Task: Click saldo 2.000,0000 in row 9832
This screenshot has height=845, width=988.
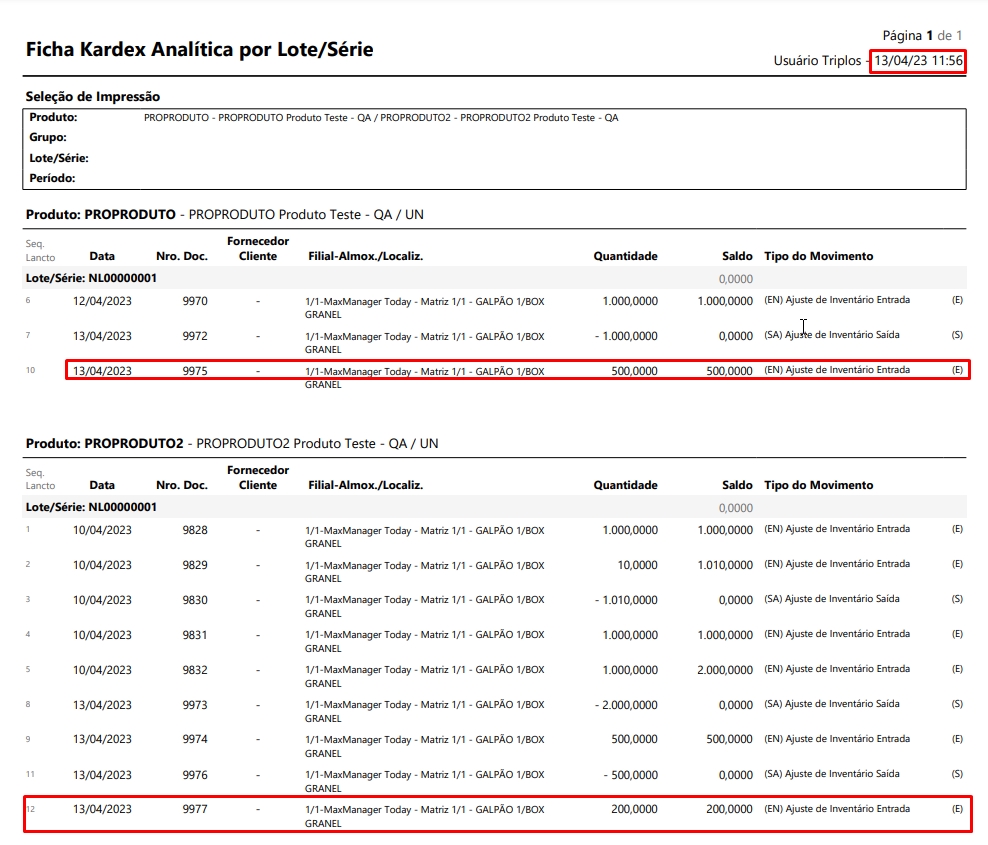Action: point(725,670)
